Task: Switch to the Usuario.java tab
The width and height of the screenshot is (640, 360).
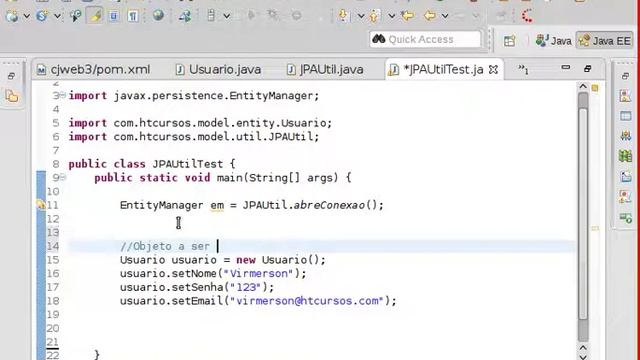Action: 218,70
